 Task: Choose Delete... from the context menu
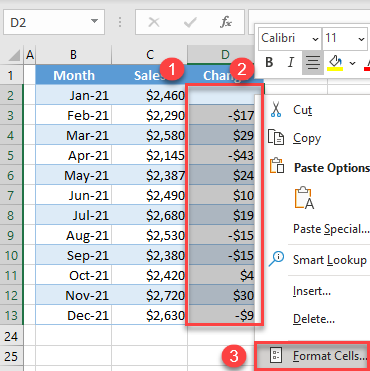(x=314, y=319)
